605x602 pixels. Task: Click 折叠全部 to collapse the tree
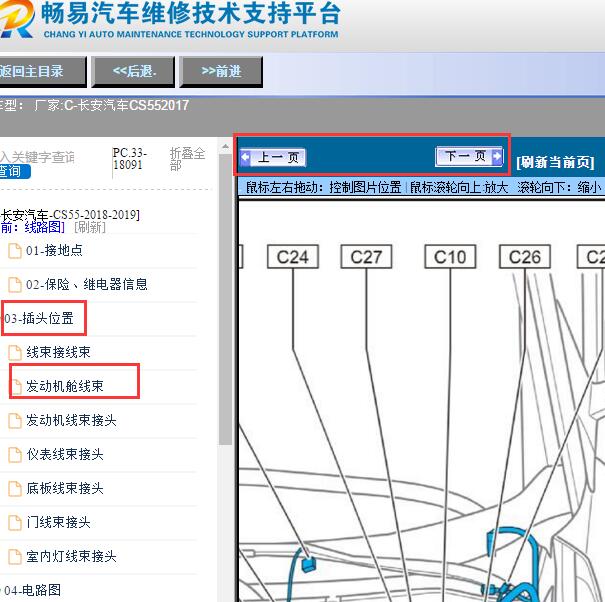click(x=187, y=159)
